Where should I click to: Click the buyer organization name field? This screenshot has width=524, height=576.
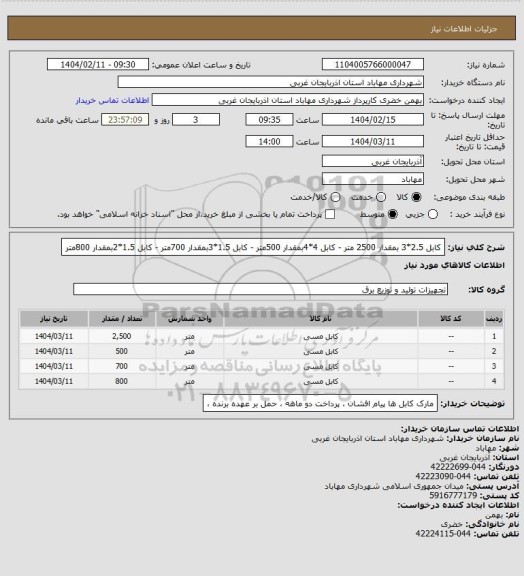pos(270,82)
